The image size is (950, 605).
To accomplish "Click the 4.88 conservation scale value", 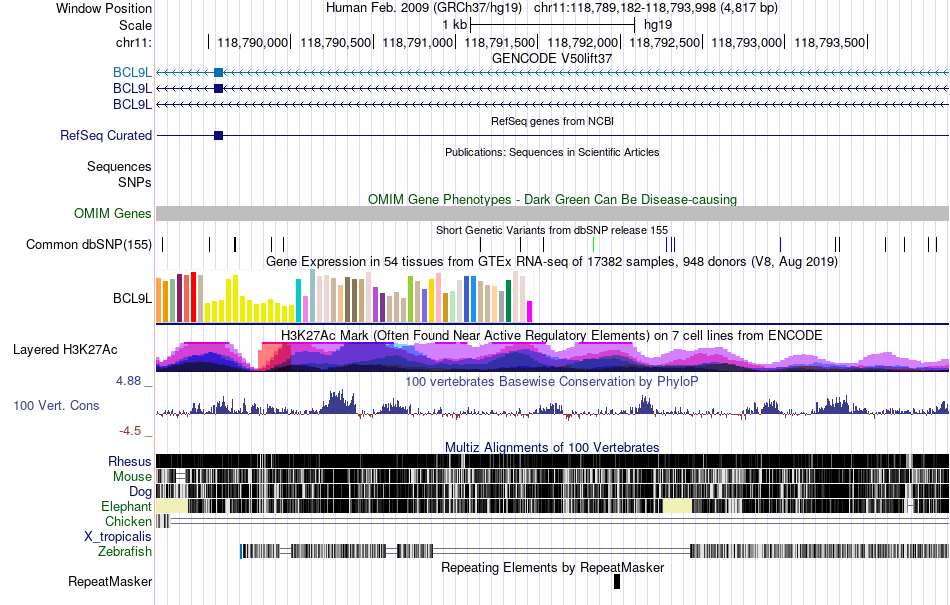I will point(128,381).
